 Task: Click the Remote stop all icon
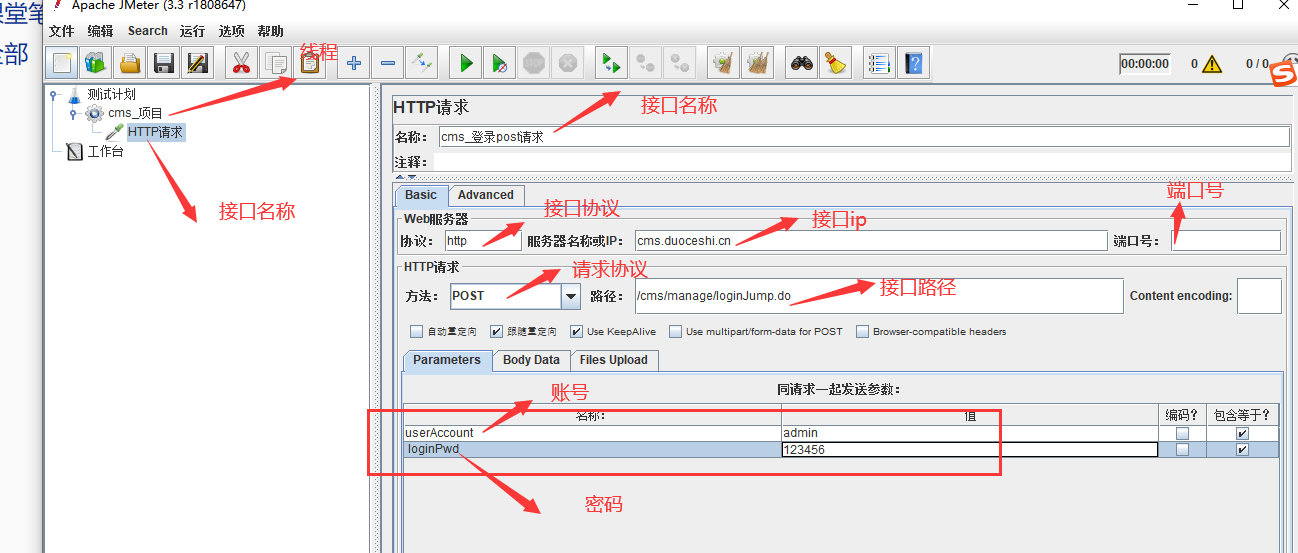pos(646,63)
